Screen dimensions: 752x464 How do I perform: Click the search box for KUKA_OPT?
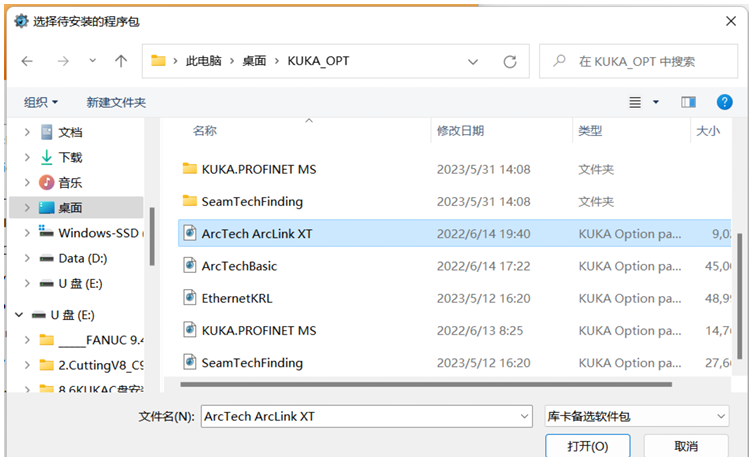click(x=640, y=61)
